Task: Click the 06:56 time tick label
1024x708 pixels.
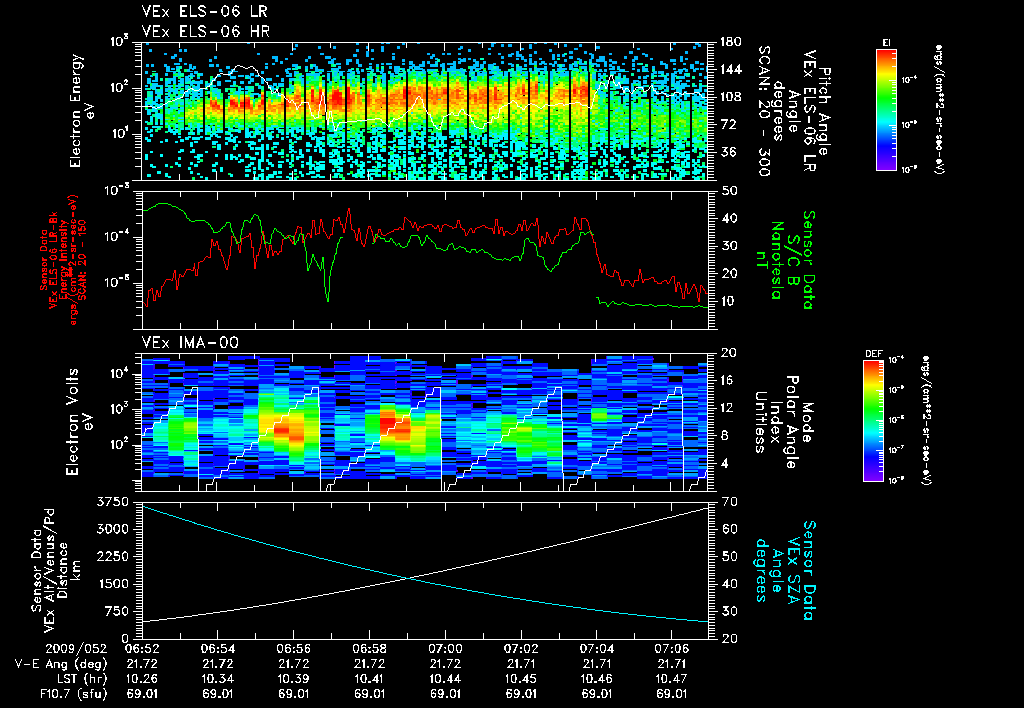Action: click(x=293, y=649)
